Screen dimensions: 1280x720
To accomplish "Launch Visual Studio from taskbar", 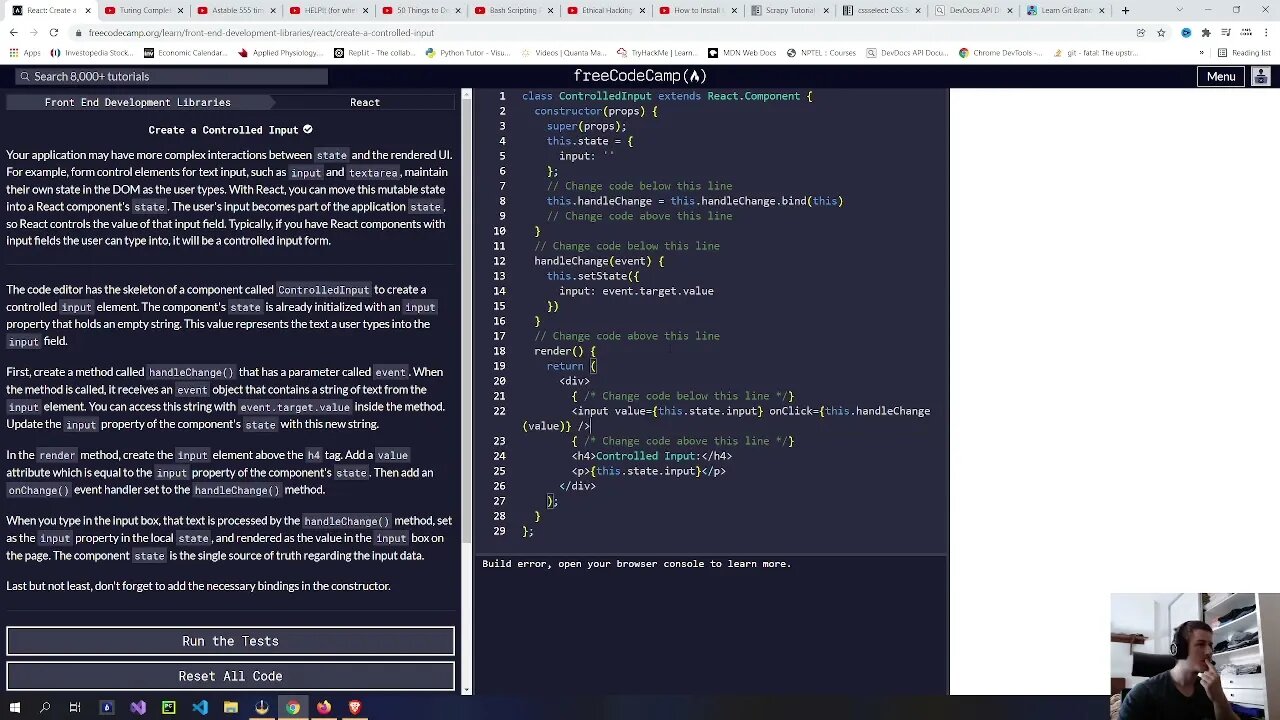I will coord(138,707).
